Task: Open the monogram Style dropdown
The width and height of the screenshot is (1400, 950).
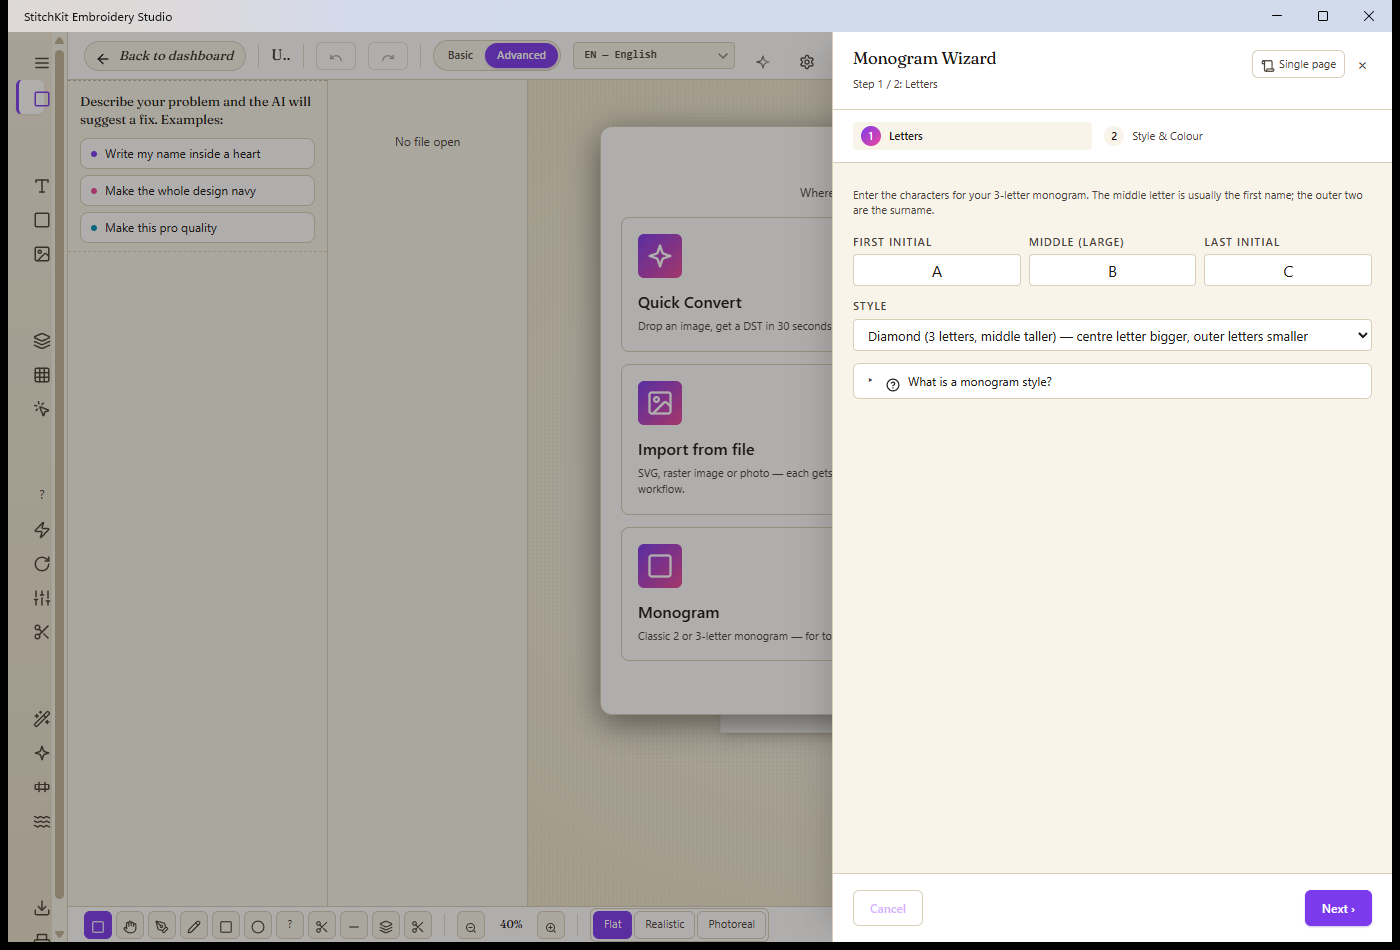Action: 1112,336
